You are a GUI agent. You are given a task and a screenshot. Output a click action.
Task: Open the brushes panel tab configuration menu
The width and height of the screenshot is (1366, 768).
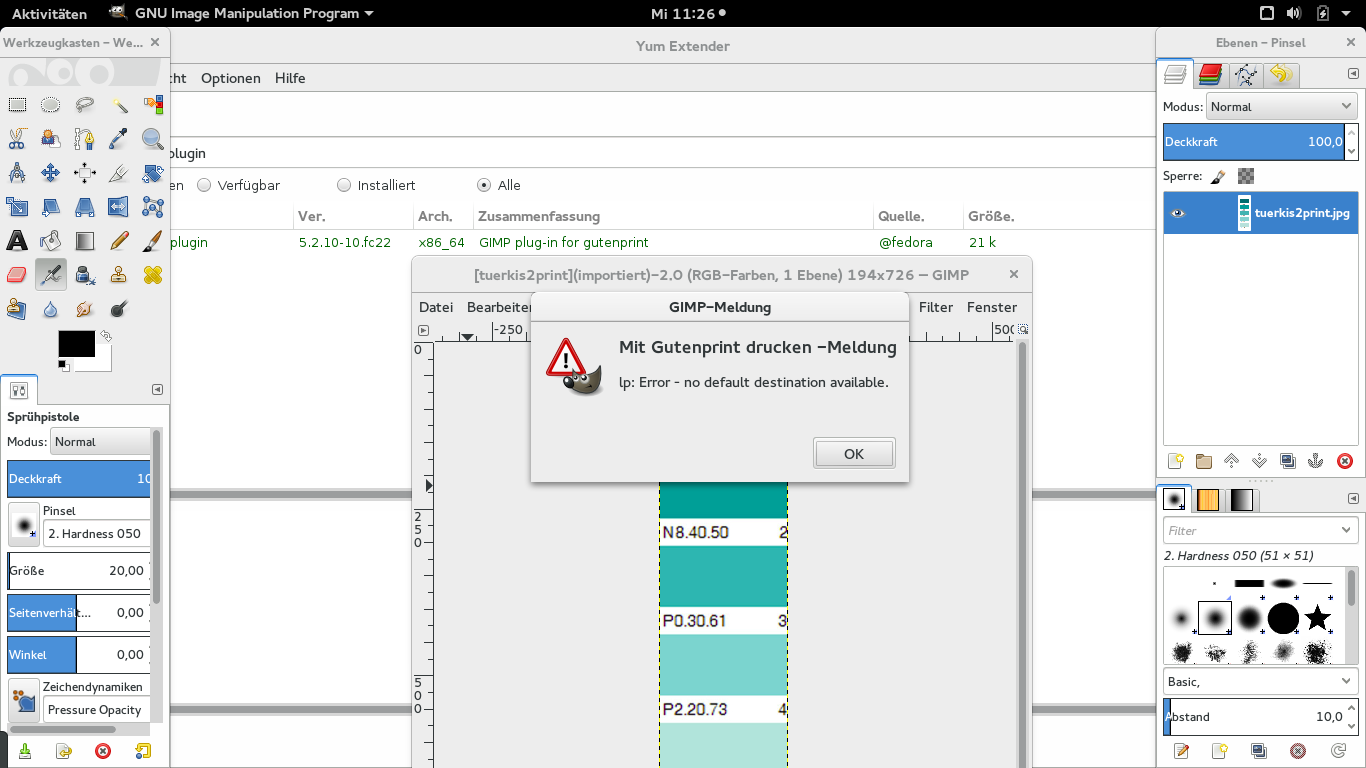(1354, 498)
